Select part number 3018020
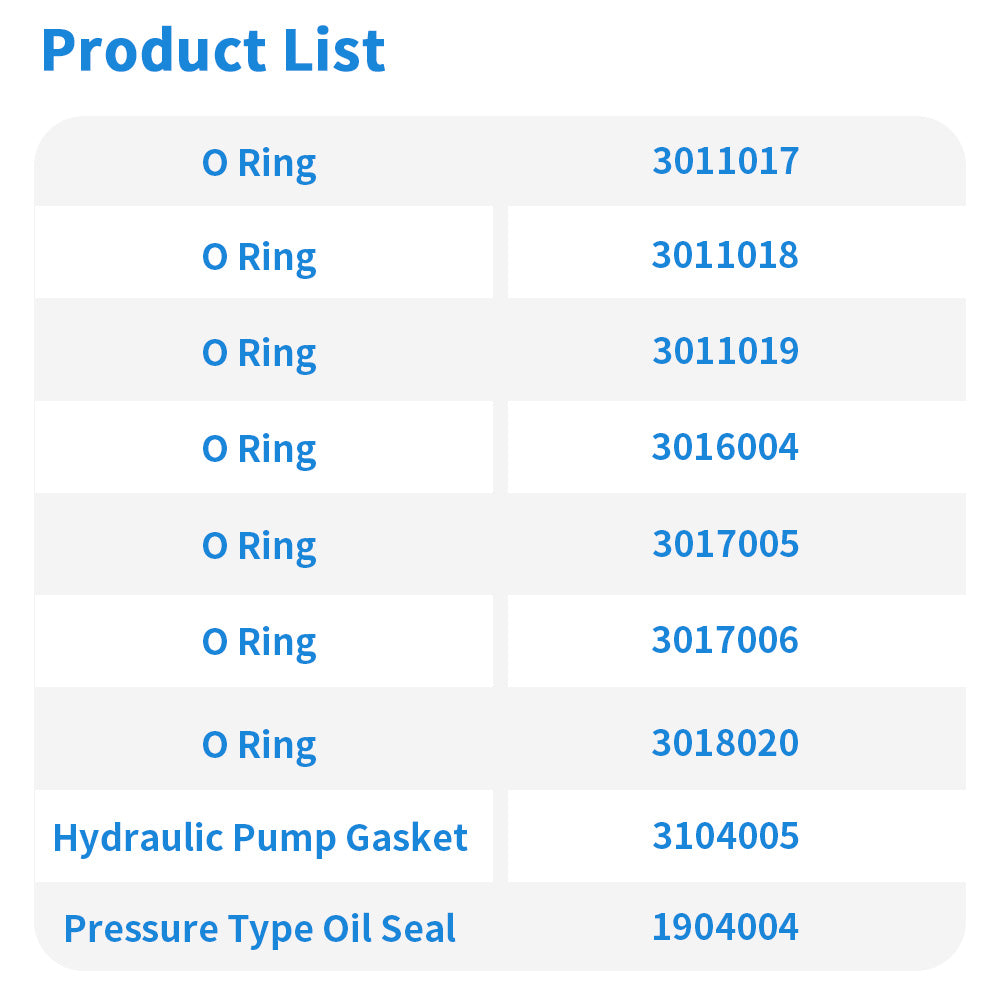The width and height of the screenshot is (1000, 1000). [x=725, y=743]
